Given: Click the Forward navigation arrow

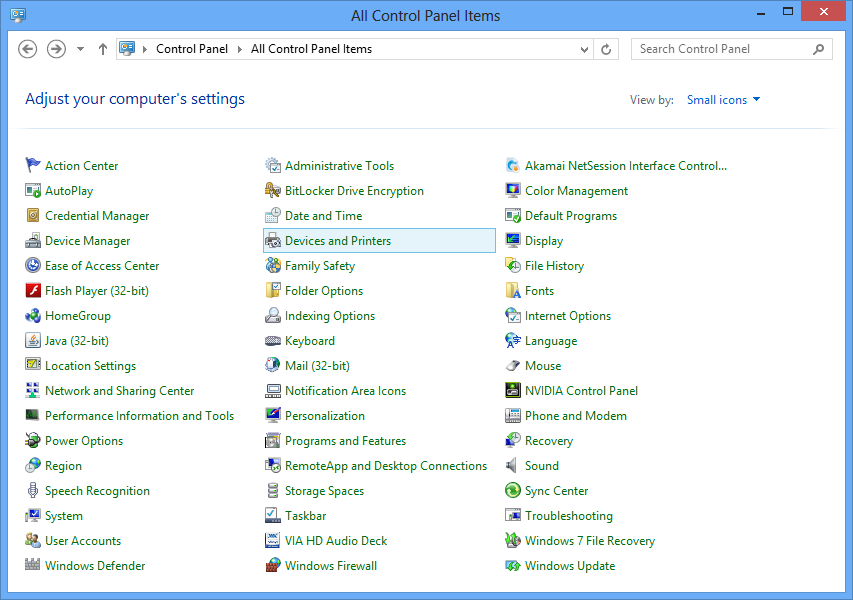Looking at the screenshot, I should pyautogui.click(x=56, y=49).
